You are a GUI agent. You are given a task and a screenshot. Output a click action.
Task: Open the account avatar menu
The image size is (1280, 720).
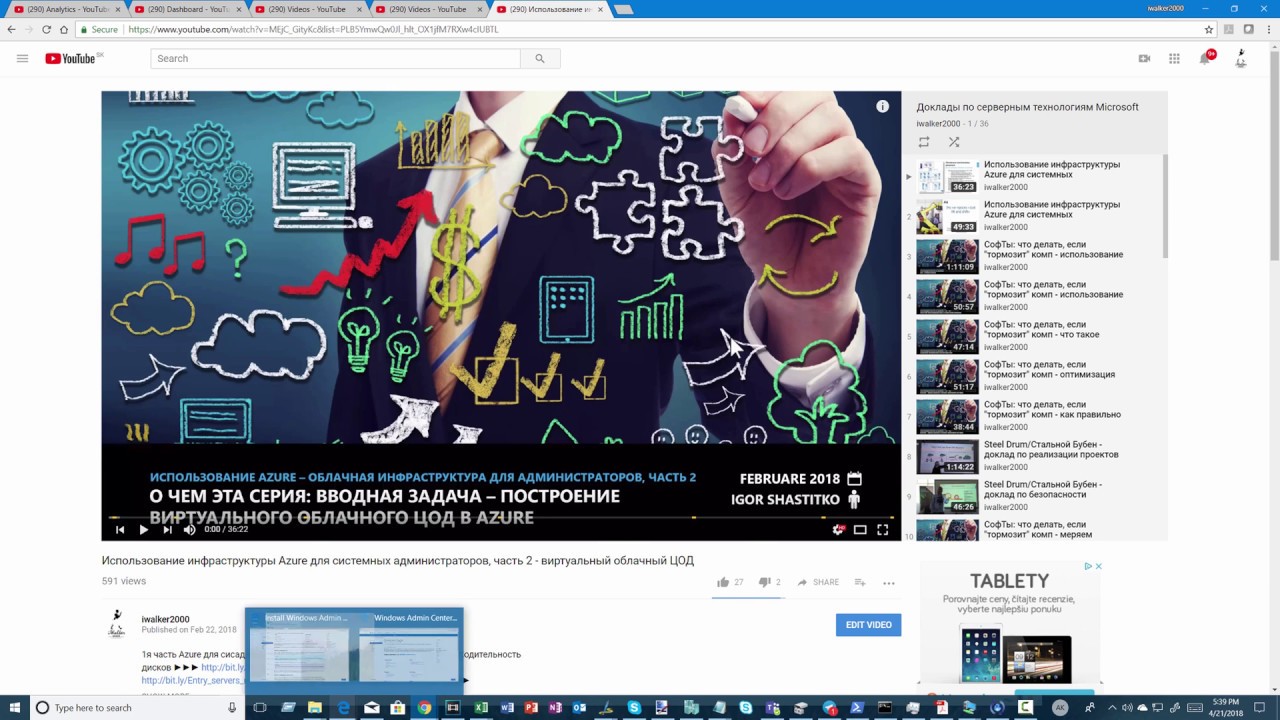tap(1240, 58)
